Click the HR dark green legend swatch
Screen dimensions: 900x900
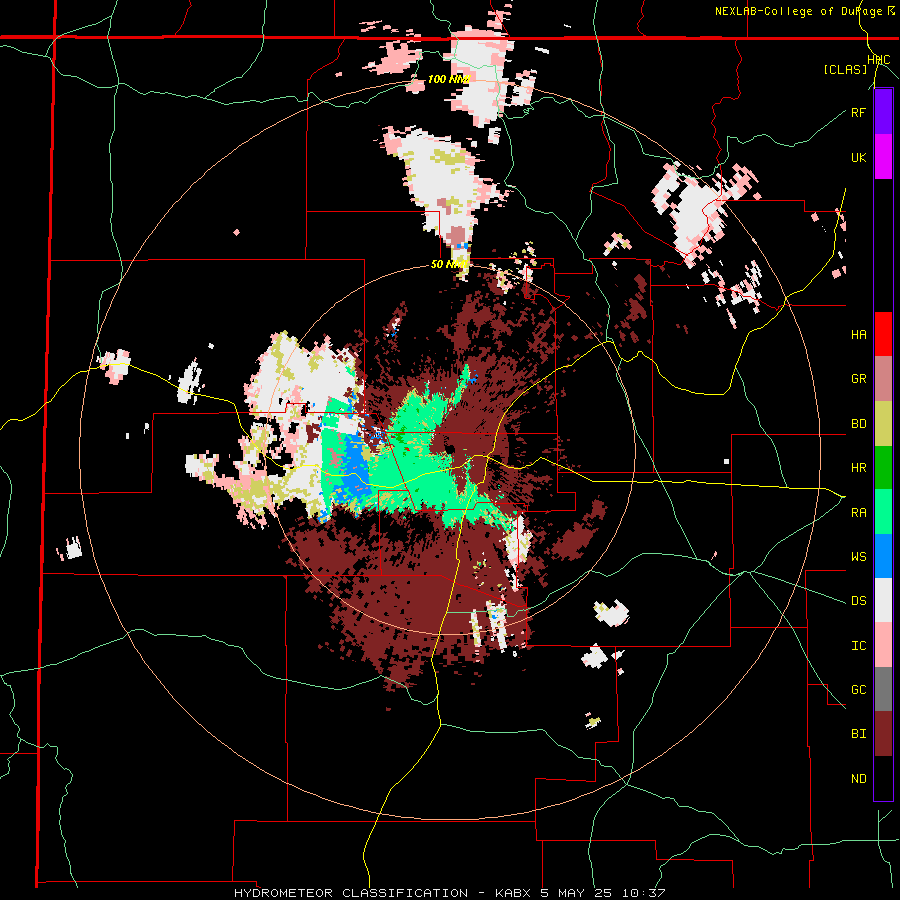[883, 467]
